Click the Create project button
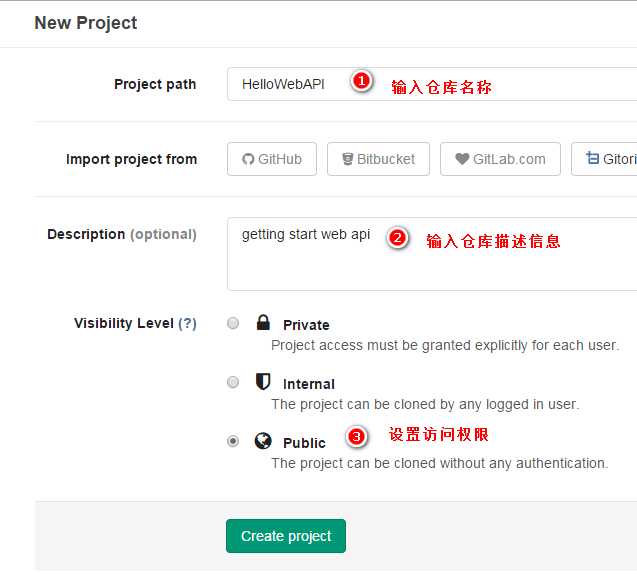637x574 pixels. tap(286, 536)
